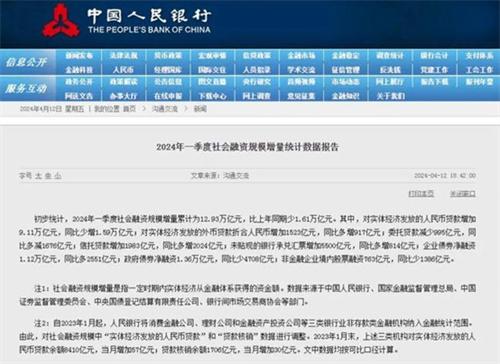500x364 pixels.
Task: Select 关于我们 in the navigation
Action: pos(390,96)
